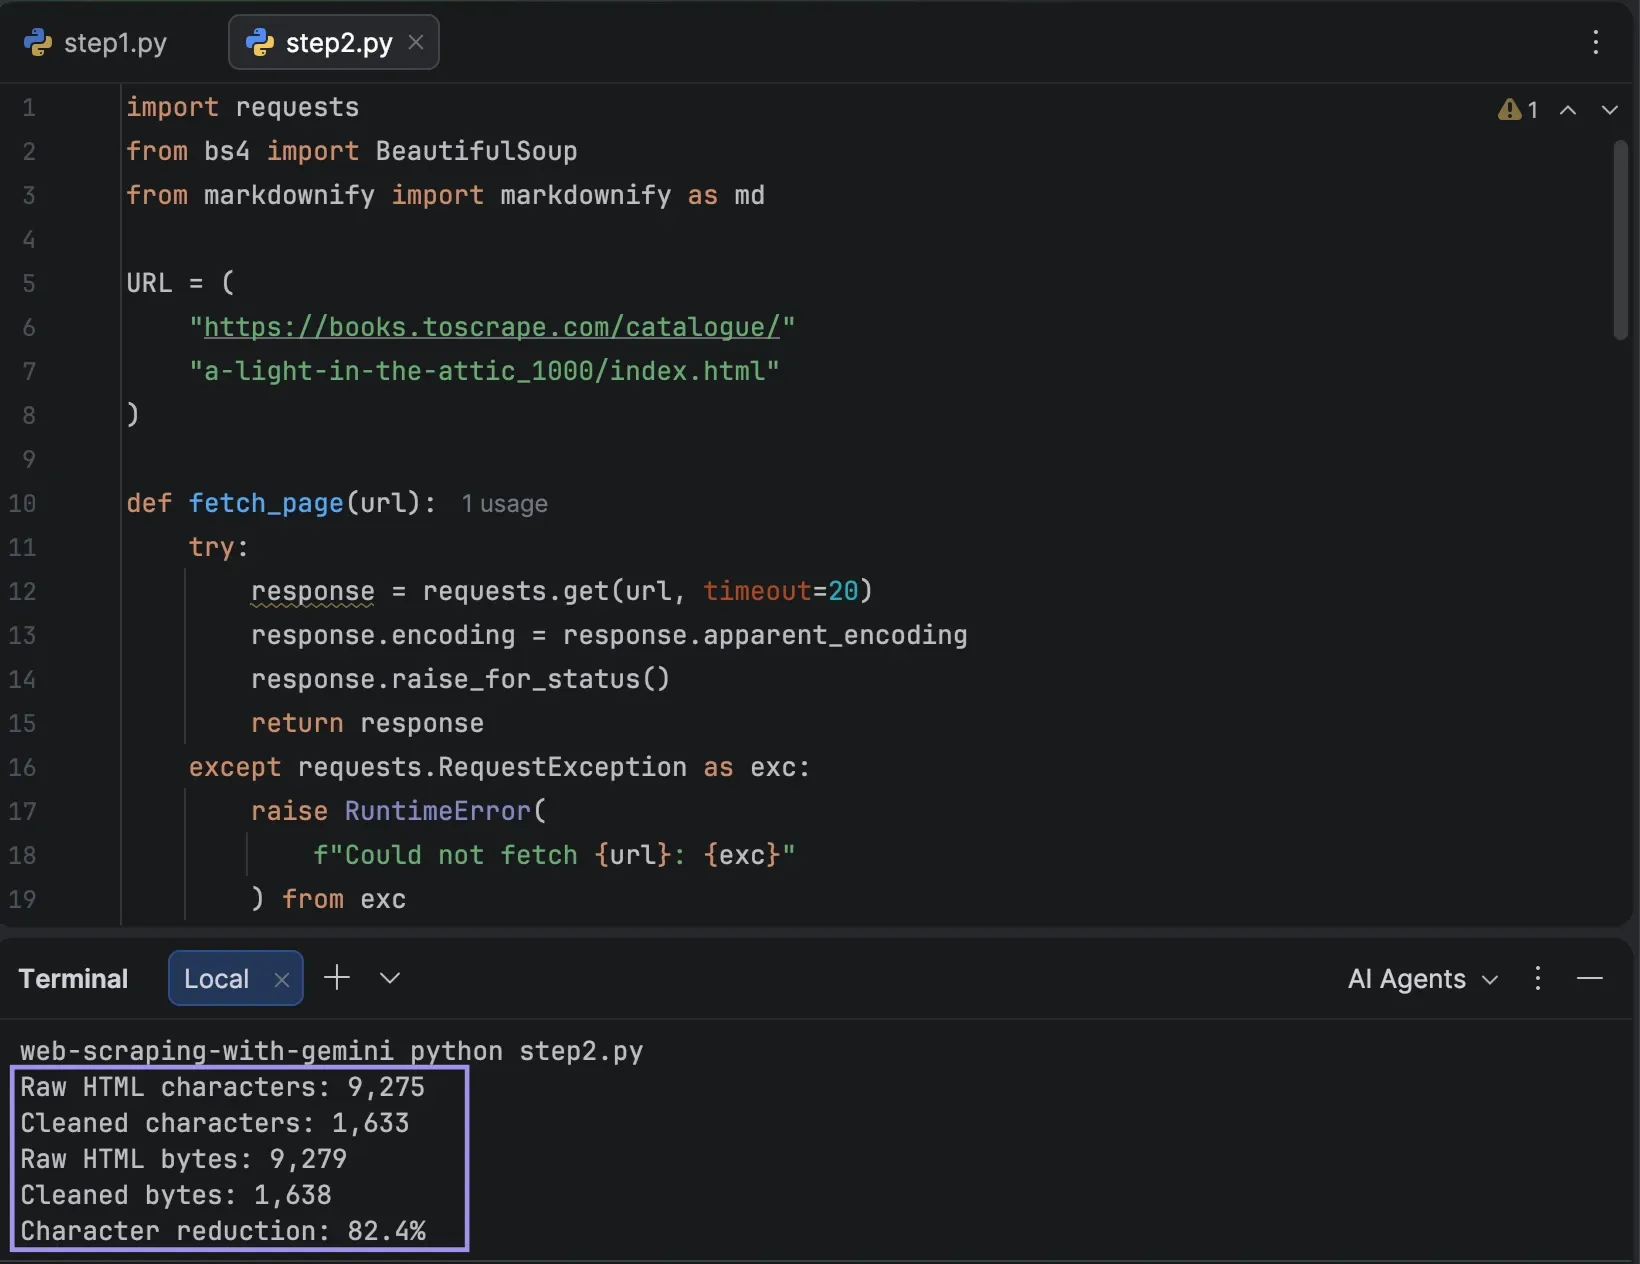Expand the new terminal options dropdown
The image size is (1640, 1264).
(390, 978)
